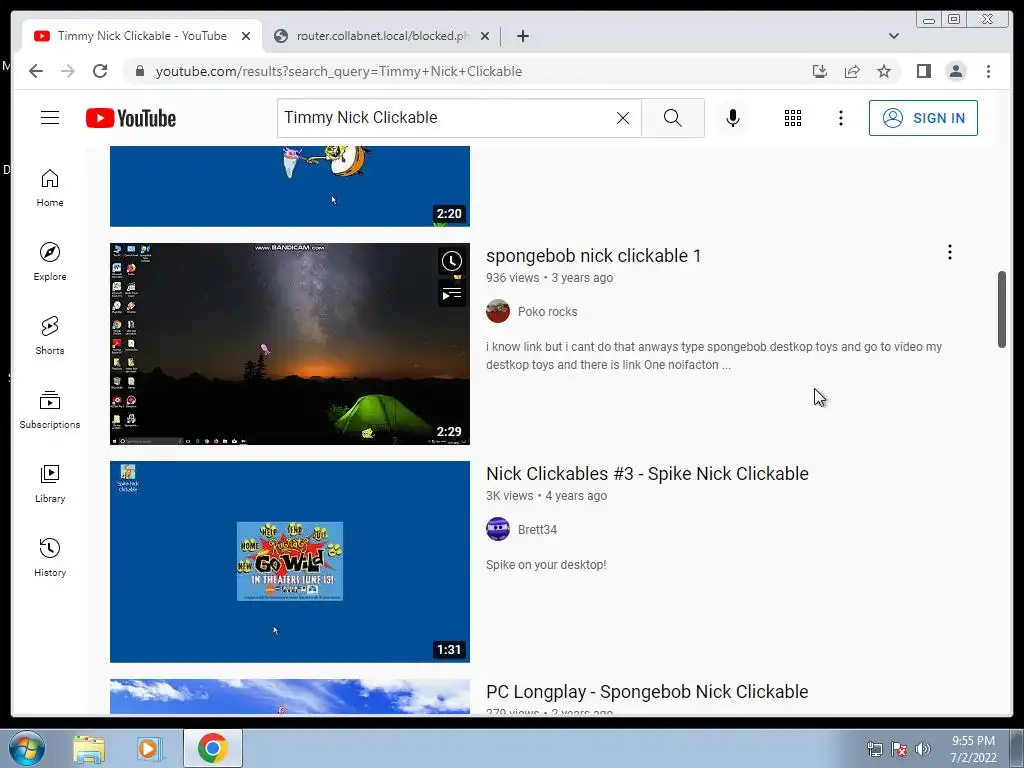Open Explore in the sidebar
The width and height of the screenshot is (1024, 768).
pyautogui.click(x=50, y=262)
